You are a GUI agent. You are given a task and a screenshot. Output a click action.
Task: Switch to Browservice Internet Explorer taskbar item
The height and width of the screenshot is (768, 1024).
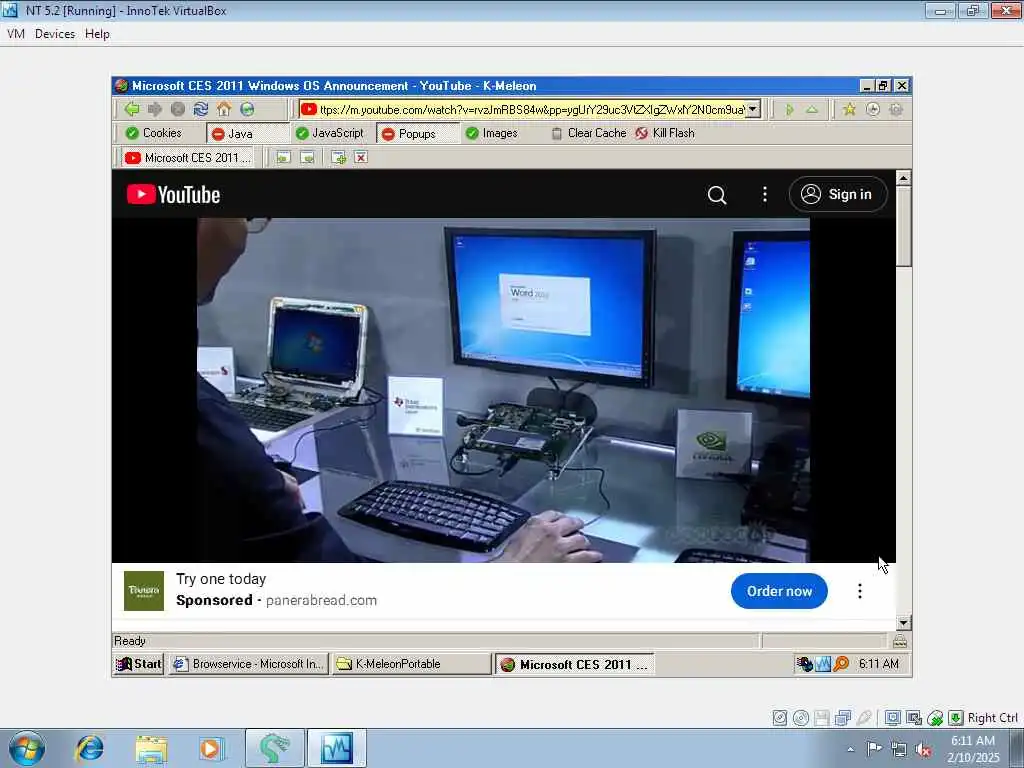click(248, 664)
